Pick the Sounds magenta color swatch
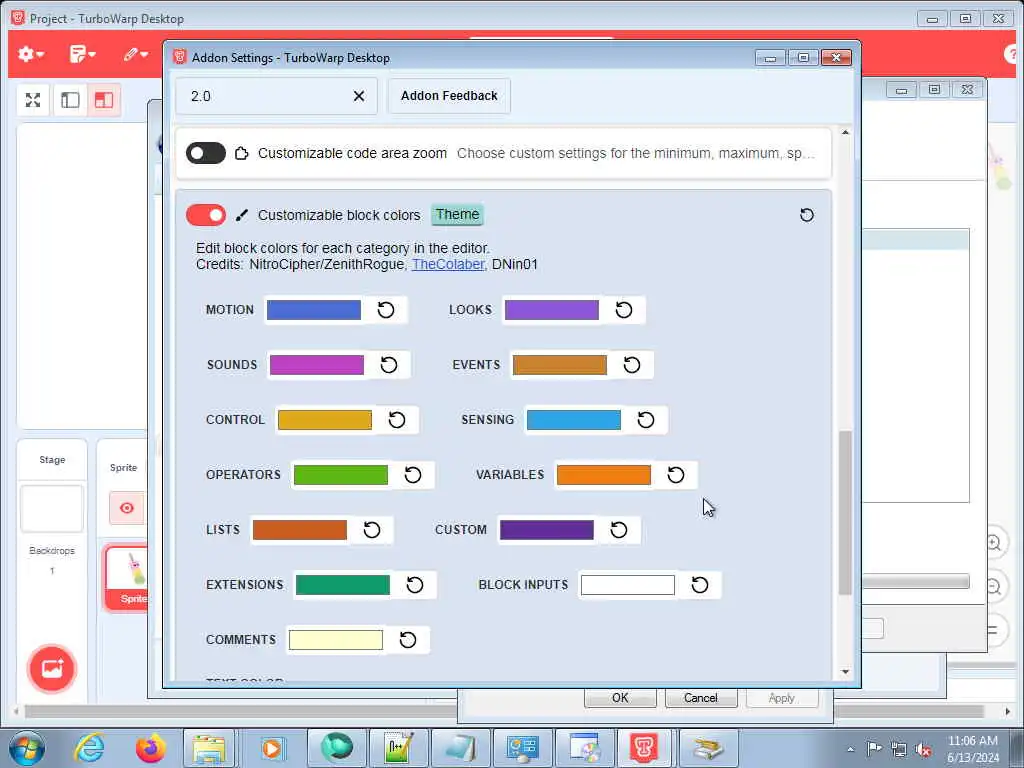Image resolution: width=1024 pixels, height=768 pixels. 317,364
